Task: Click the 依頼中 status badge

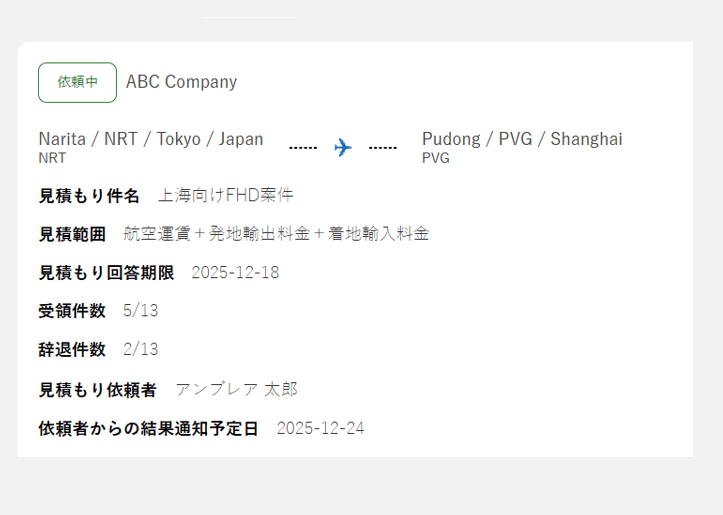Action: pyautogui.click(x=77, y=82)
